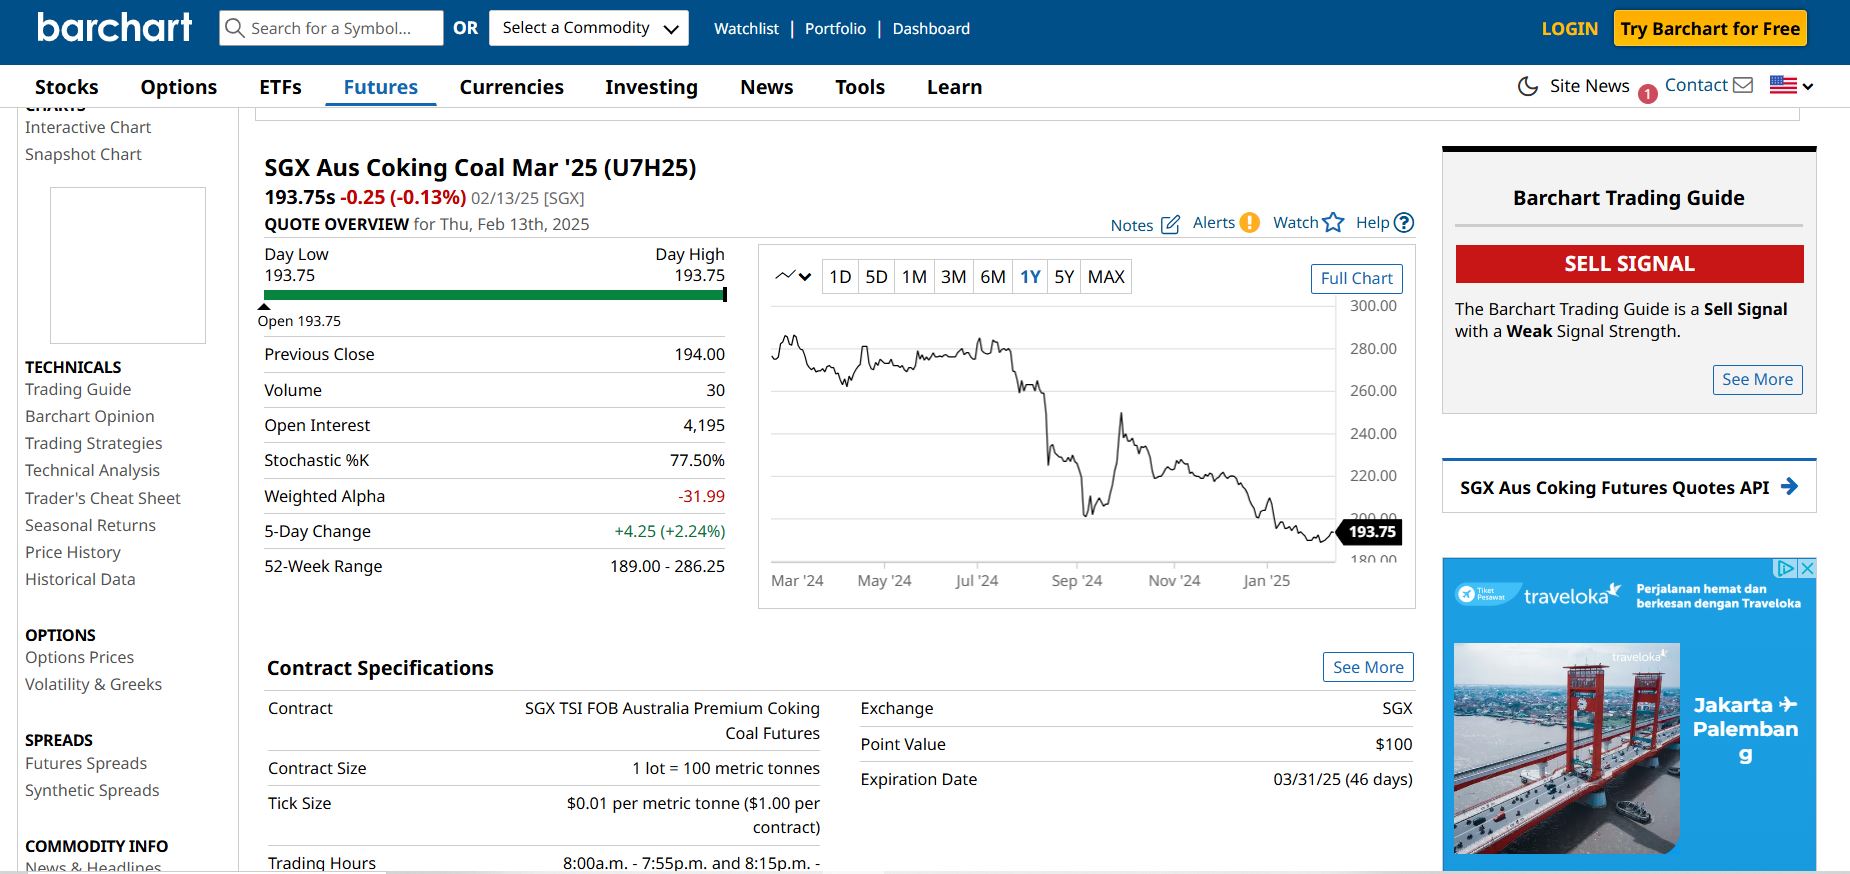1850x874 pixels.
Task: Open the ETFs menu
Action: pyautogui.click(x=280, y=87)
